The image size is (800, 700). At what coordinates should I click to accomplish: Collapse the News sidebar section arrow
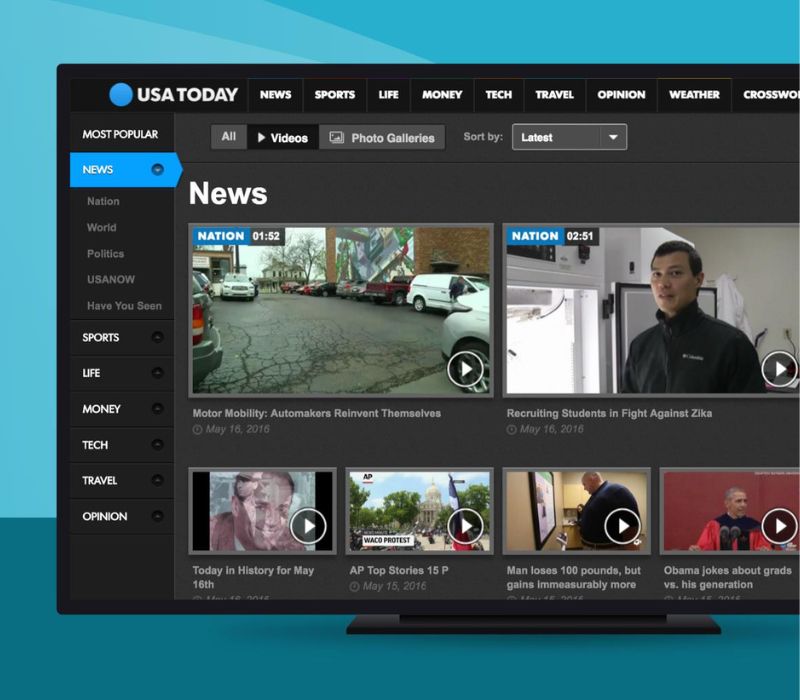point(158,169)
